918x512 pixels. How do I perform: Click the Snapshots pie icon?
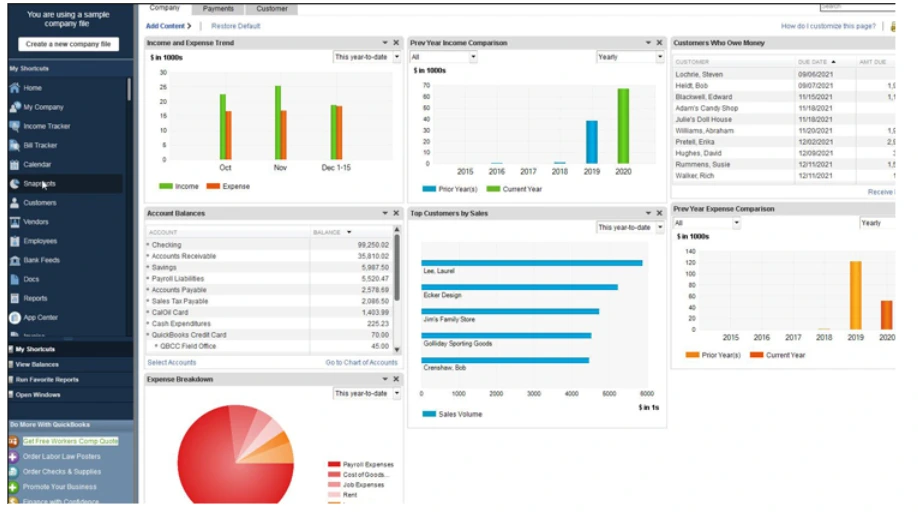[x=15, y=184]
